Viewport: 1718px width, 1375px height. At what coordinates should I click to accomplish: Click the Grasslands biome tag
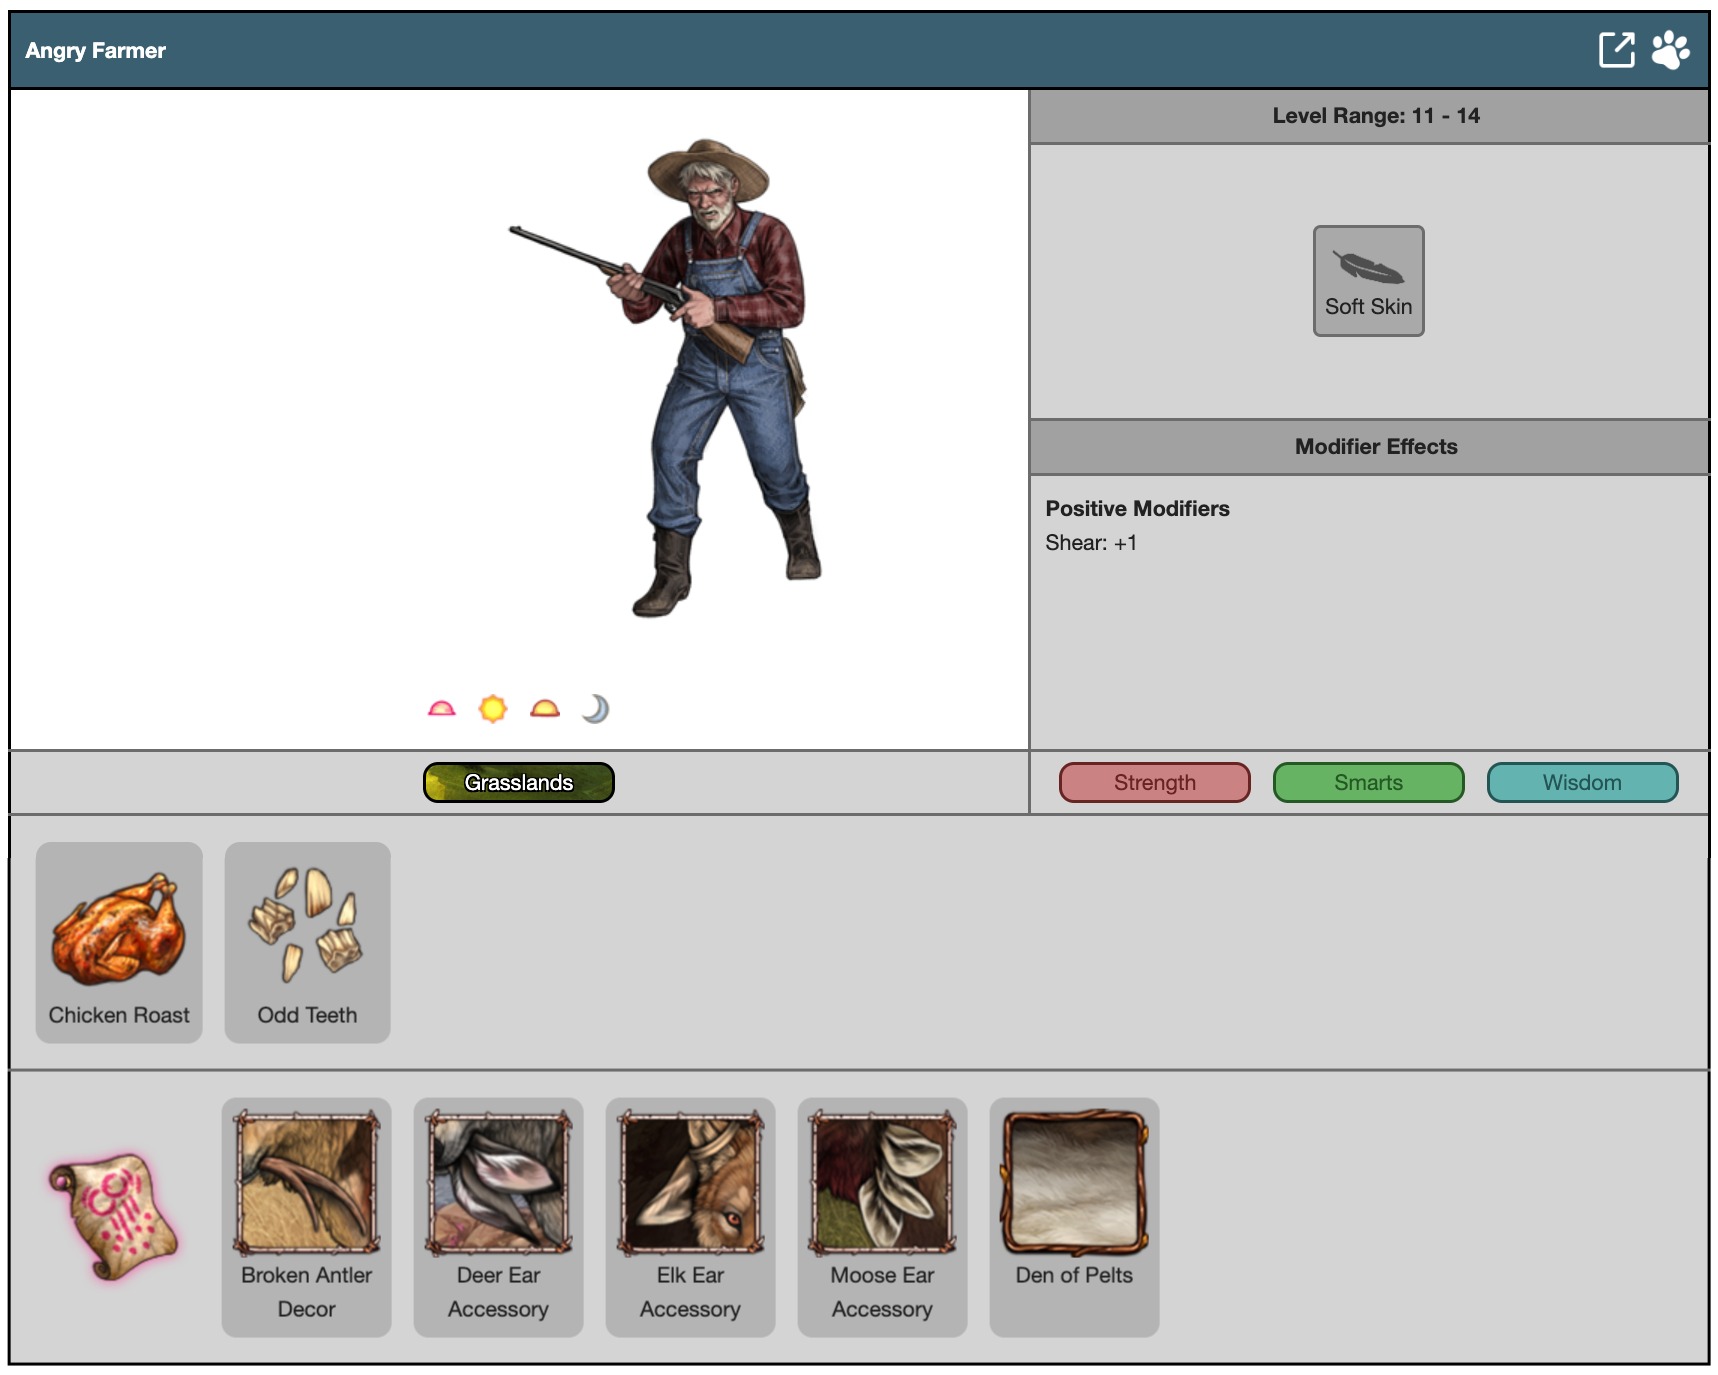(x=518, y=782)
